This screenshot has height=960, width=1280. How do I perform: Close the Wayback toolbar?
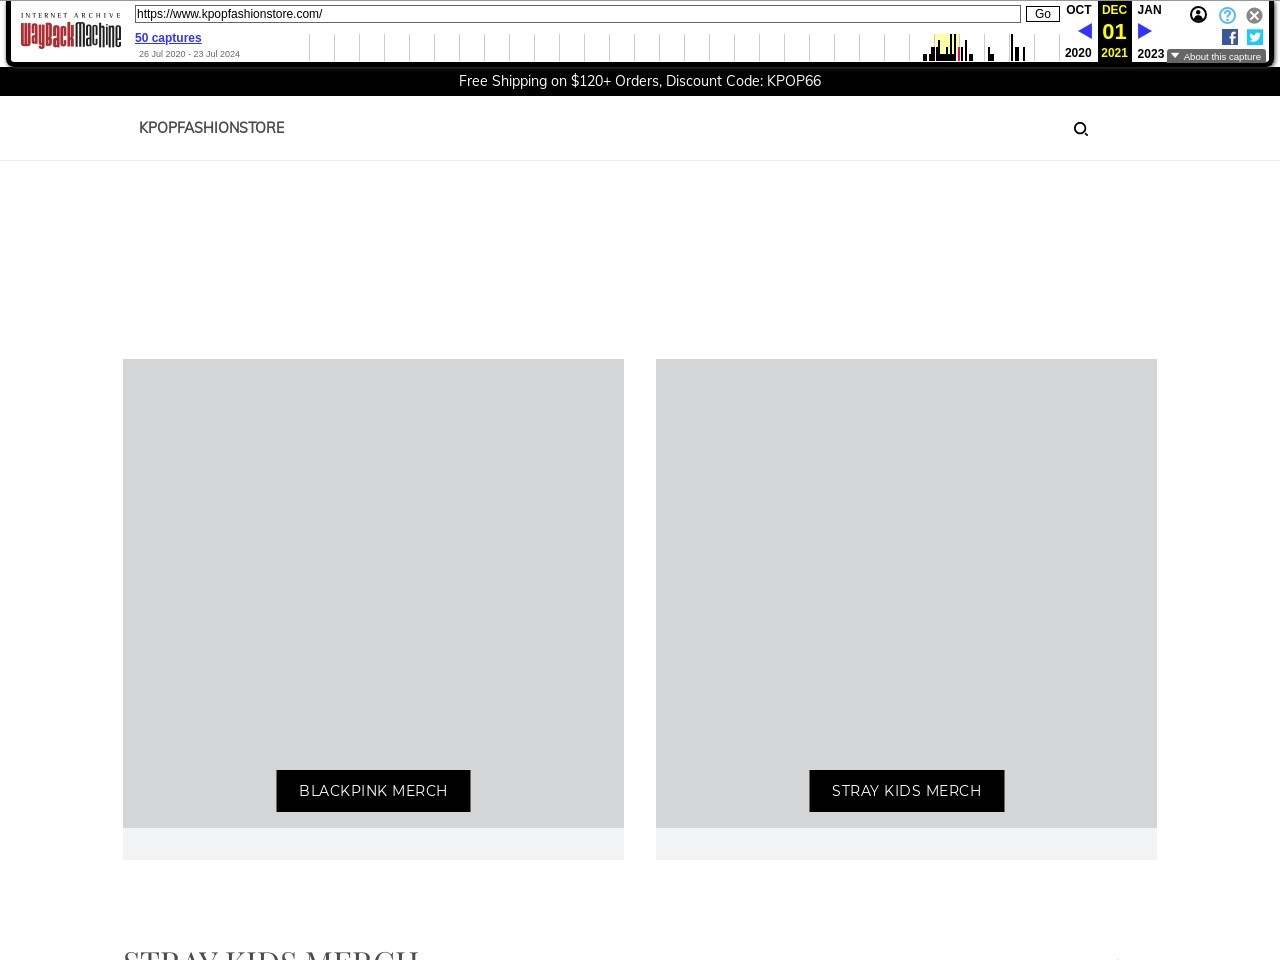[1254, 15]
